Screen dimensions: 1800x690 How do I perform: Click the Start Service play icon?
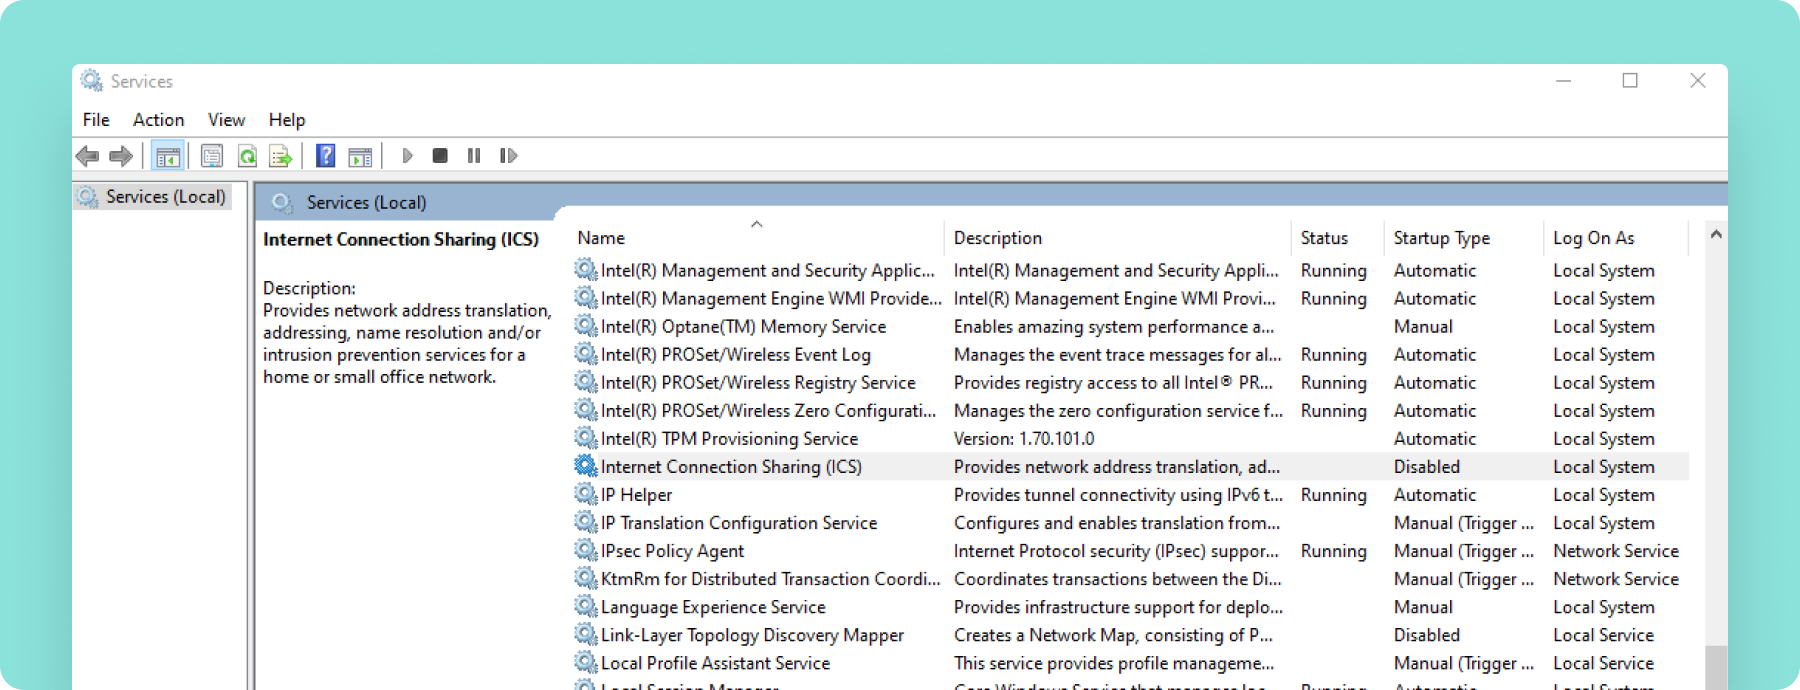click(407, 156)
